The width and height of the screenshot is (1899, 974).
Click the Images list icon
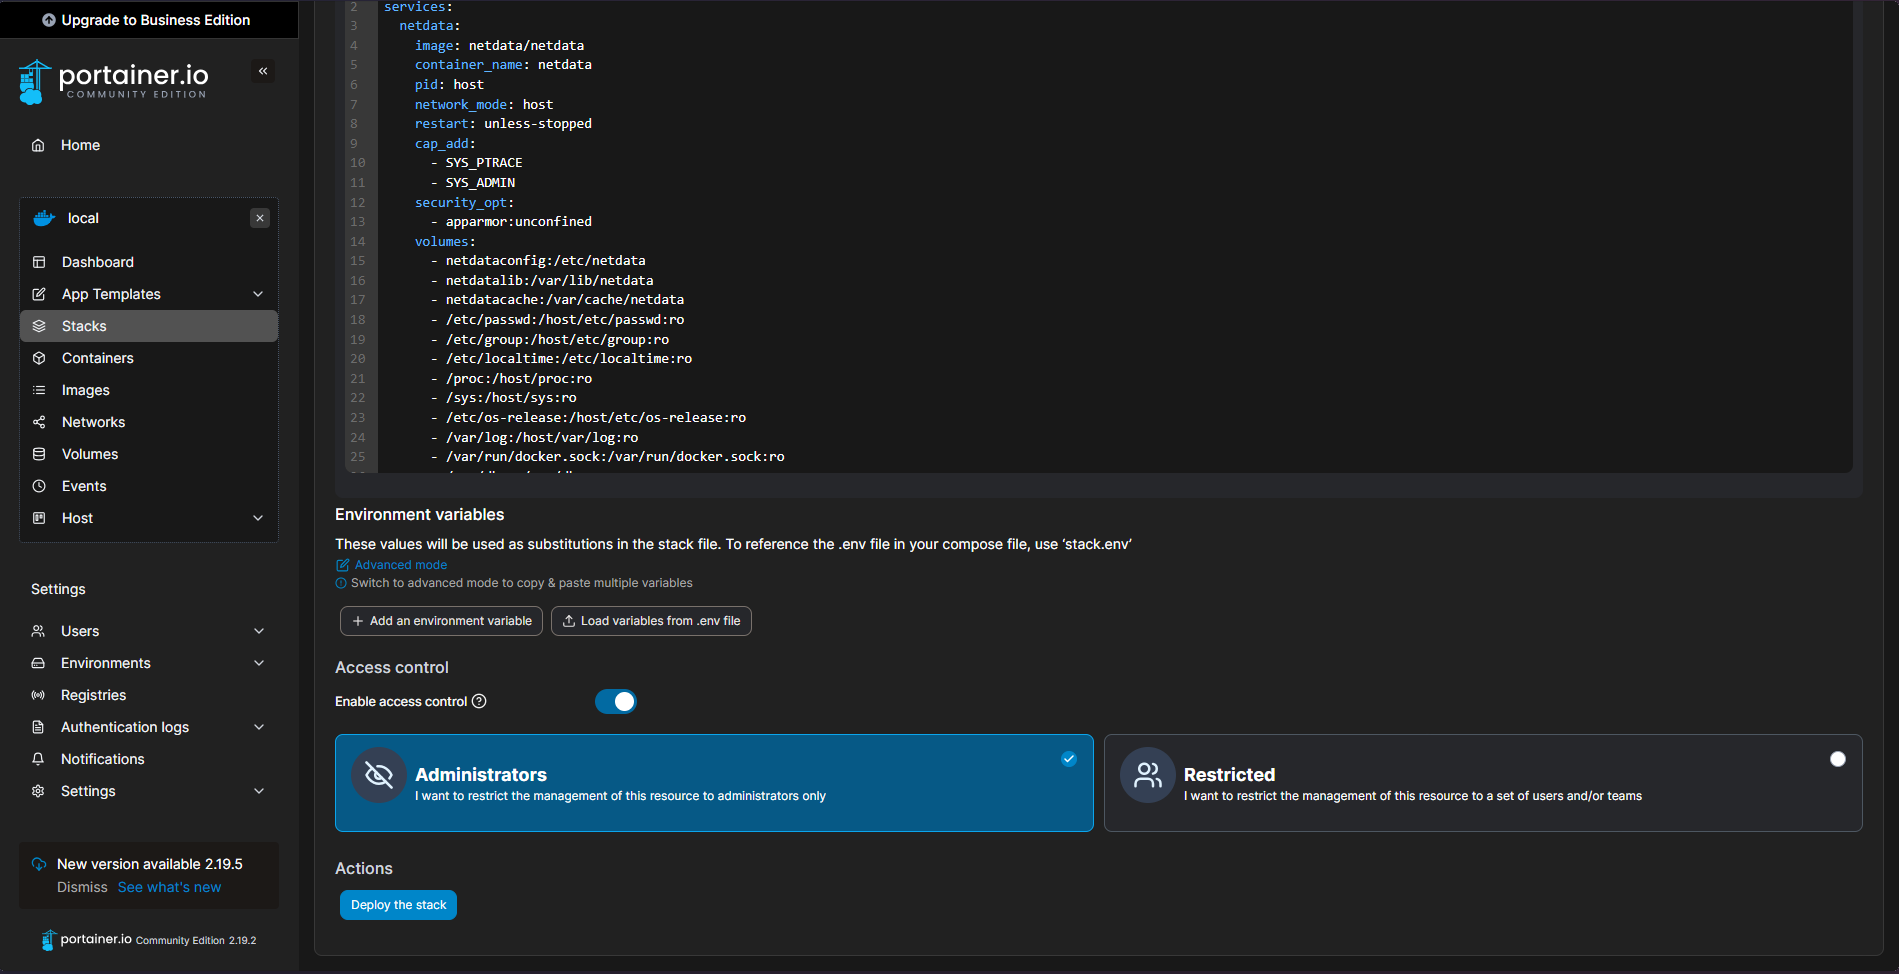click(40, 389)
